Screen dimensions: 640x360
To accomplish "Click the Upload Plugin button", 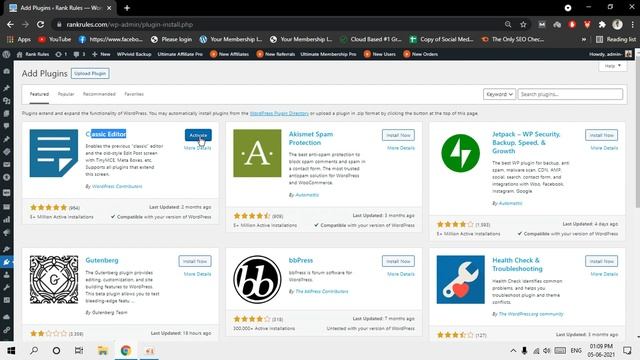I will coord(90,73).
